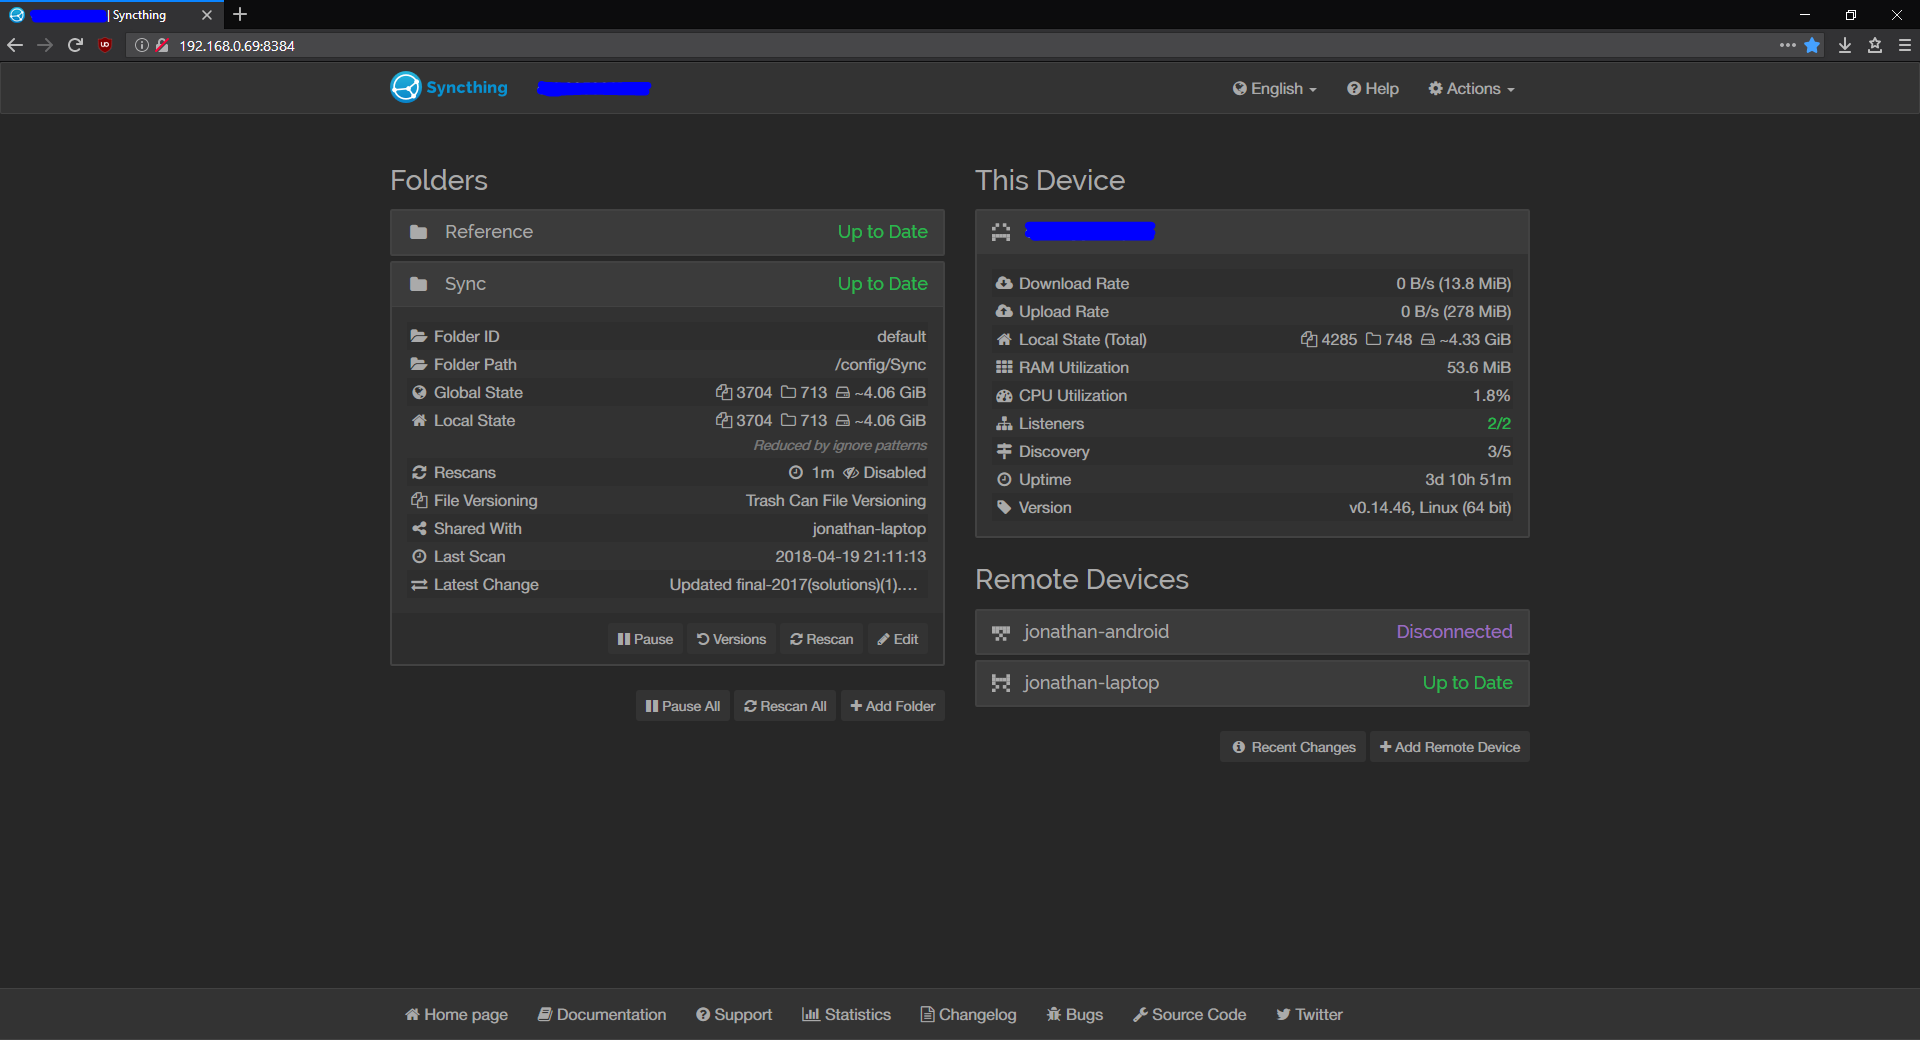1920x1040 pixels.
Task: Click the jonathan-android device icon
Action: tap(1000, 633)
